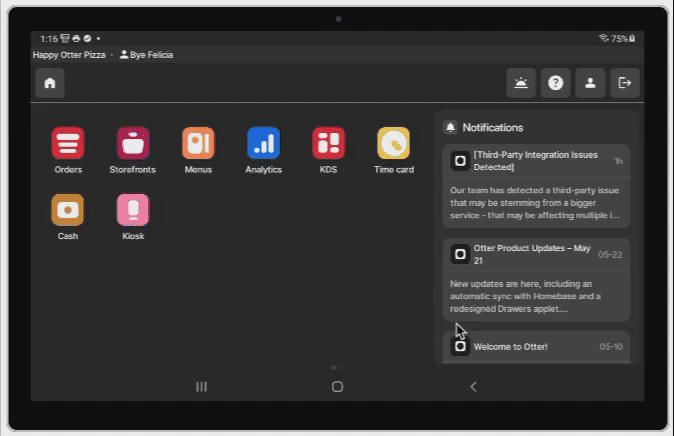Screen dimensions: 674x436
Task: Go to the home screen button
Action: (x=50, y=83)
